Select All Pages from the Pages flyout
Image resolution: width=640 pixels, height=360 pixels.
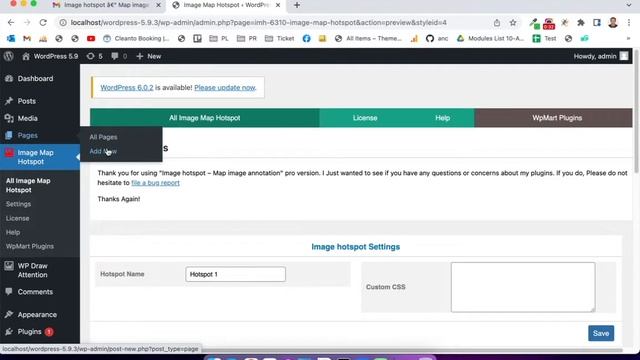pos(103,137)
